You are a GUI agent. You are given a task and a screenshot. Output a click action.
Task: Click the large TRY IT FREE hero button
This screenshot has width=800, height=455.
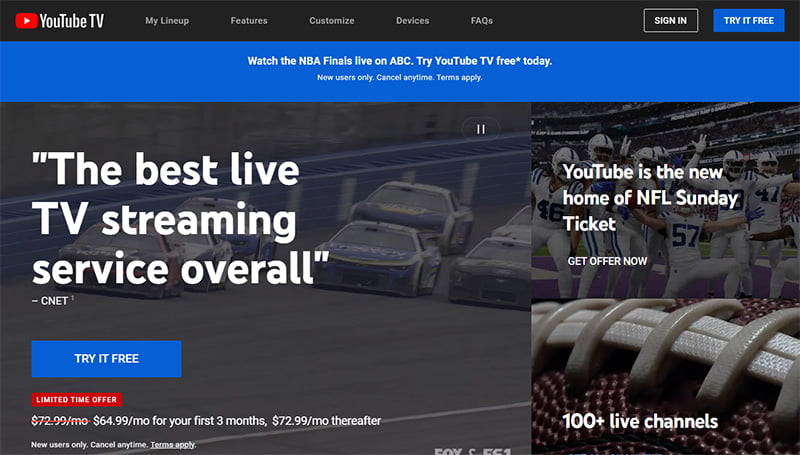tap(106, 359)
